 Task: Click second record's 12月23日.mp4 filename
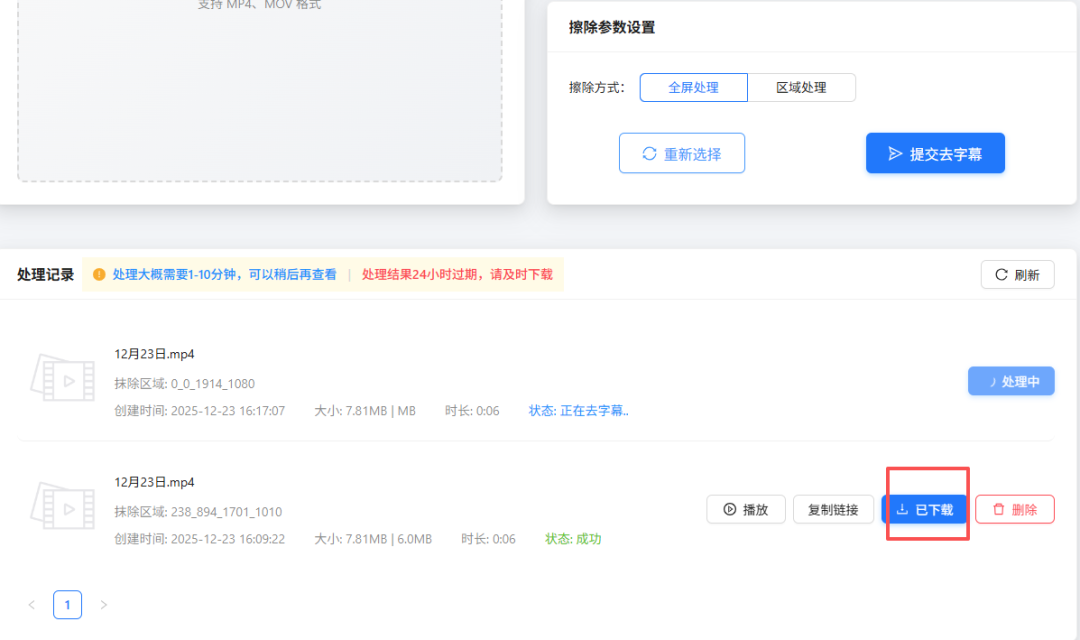154,482
